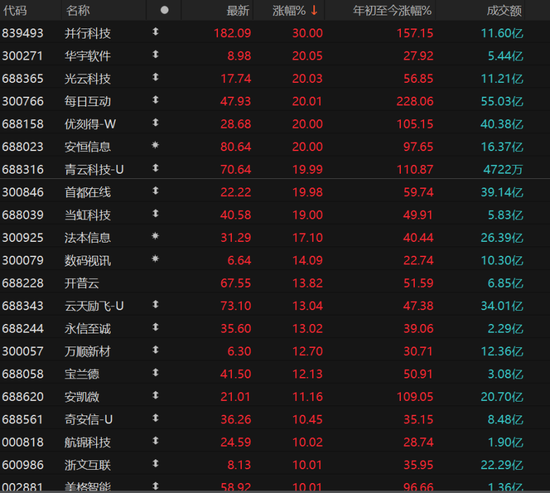Select the 开普云 row price 67.55
This screenshot has width=550, height=493.
[x=235, y=283]
